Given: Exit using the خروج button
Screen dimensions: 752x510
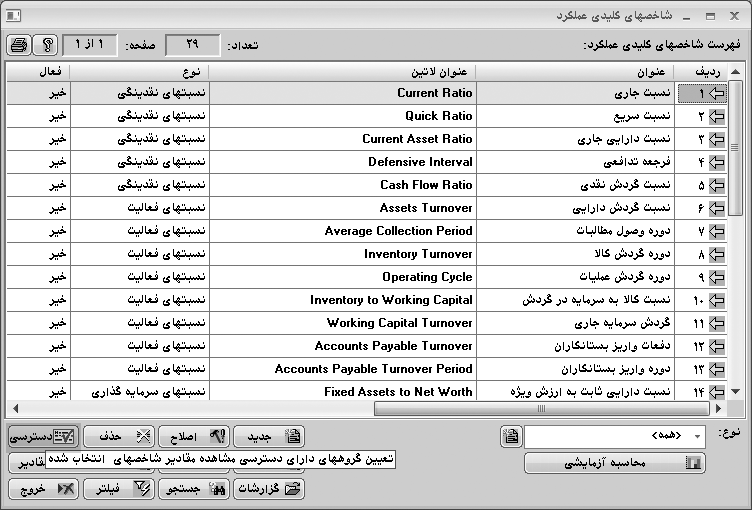Looking at the screenshot, I should [x=43, y=489].
